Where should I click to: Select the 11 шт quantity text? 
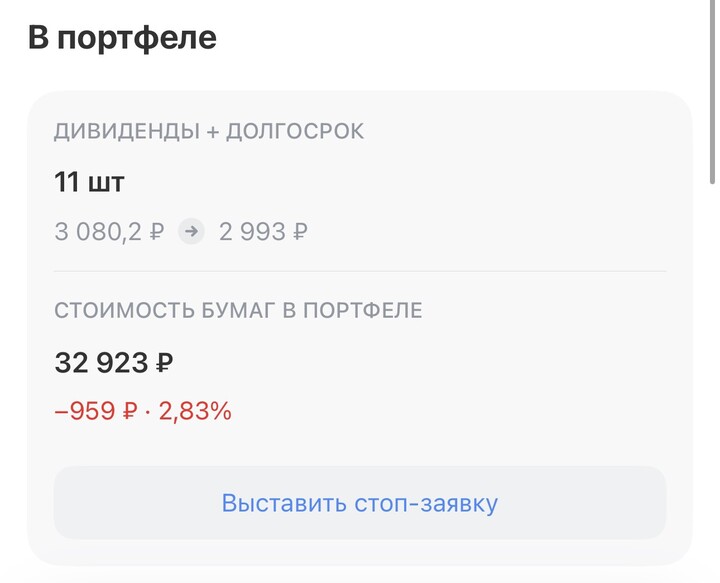pyautogui.click(x=89, y=182)
